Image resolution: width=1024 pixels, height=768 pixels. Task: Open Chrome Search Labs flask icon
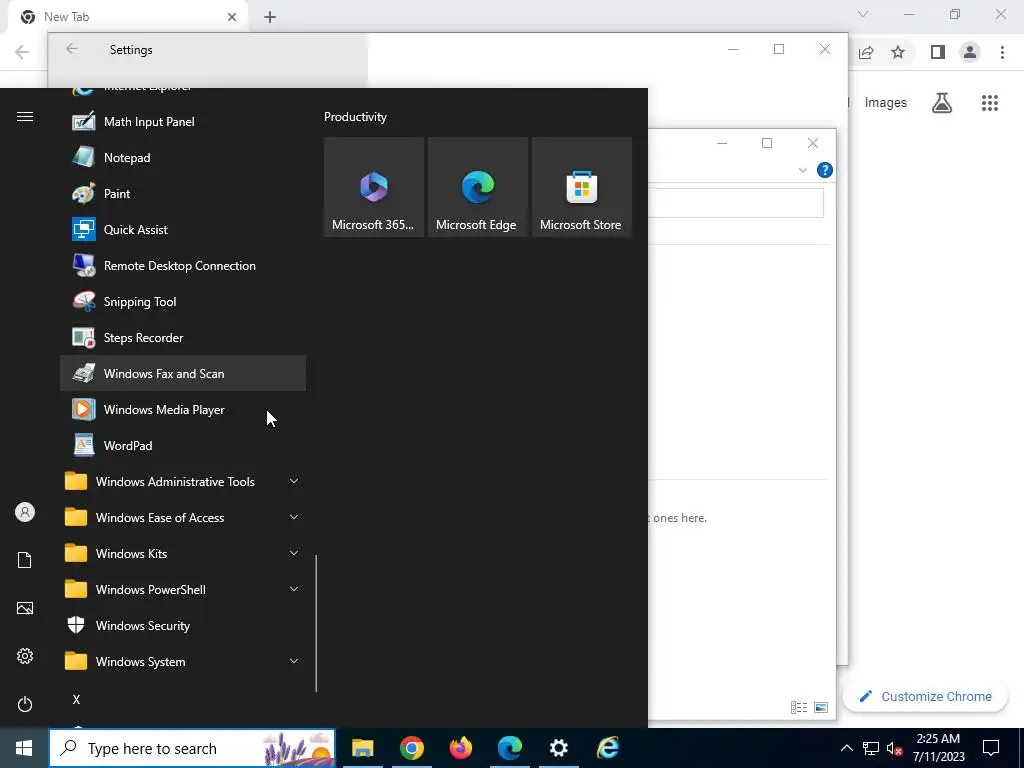(x=942, y=103)
